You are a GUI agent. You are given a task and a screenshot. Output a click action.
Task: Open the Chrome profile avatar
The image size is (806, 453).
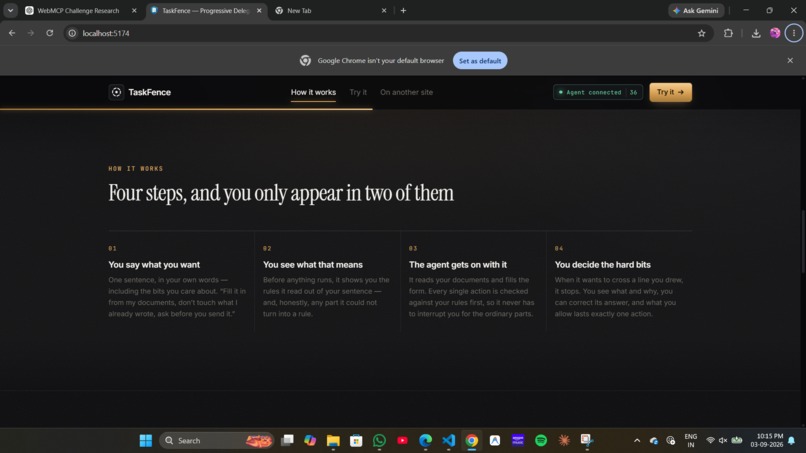point(775,33)
